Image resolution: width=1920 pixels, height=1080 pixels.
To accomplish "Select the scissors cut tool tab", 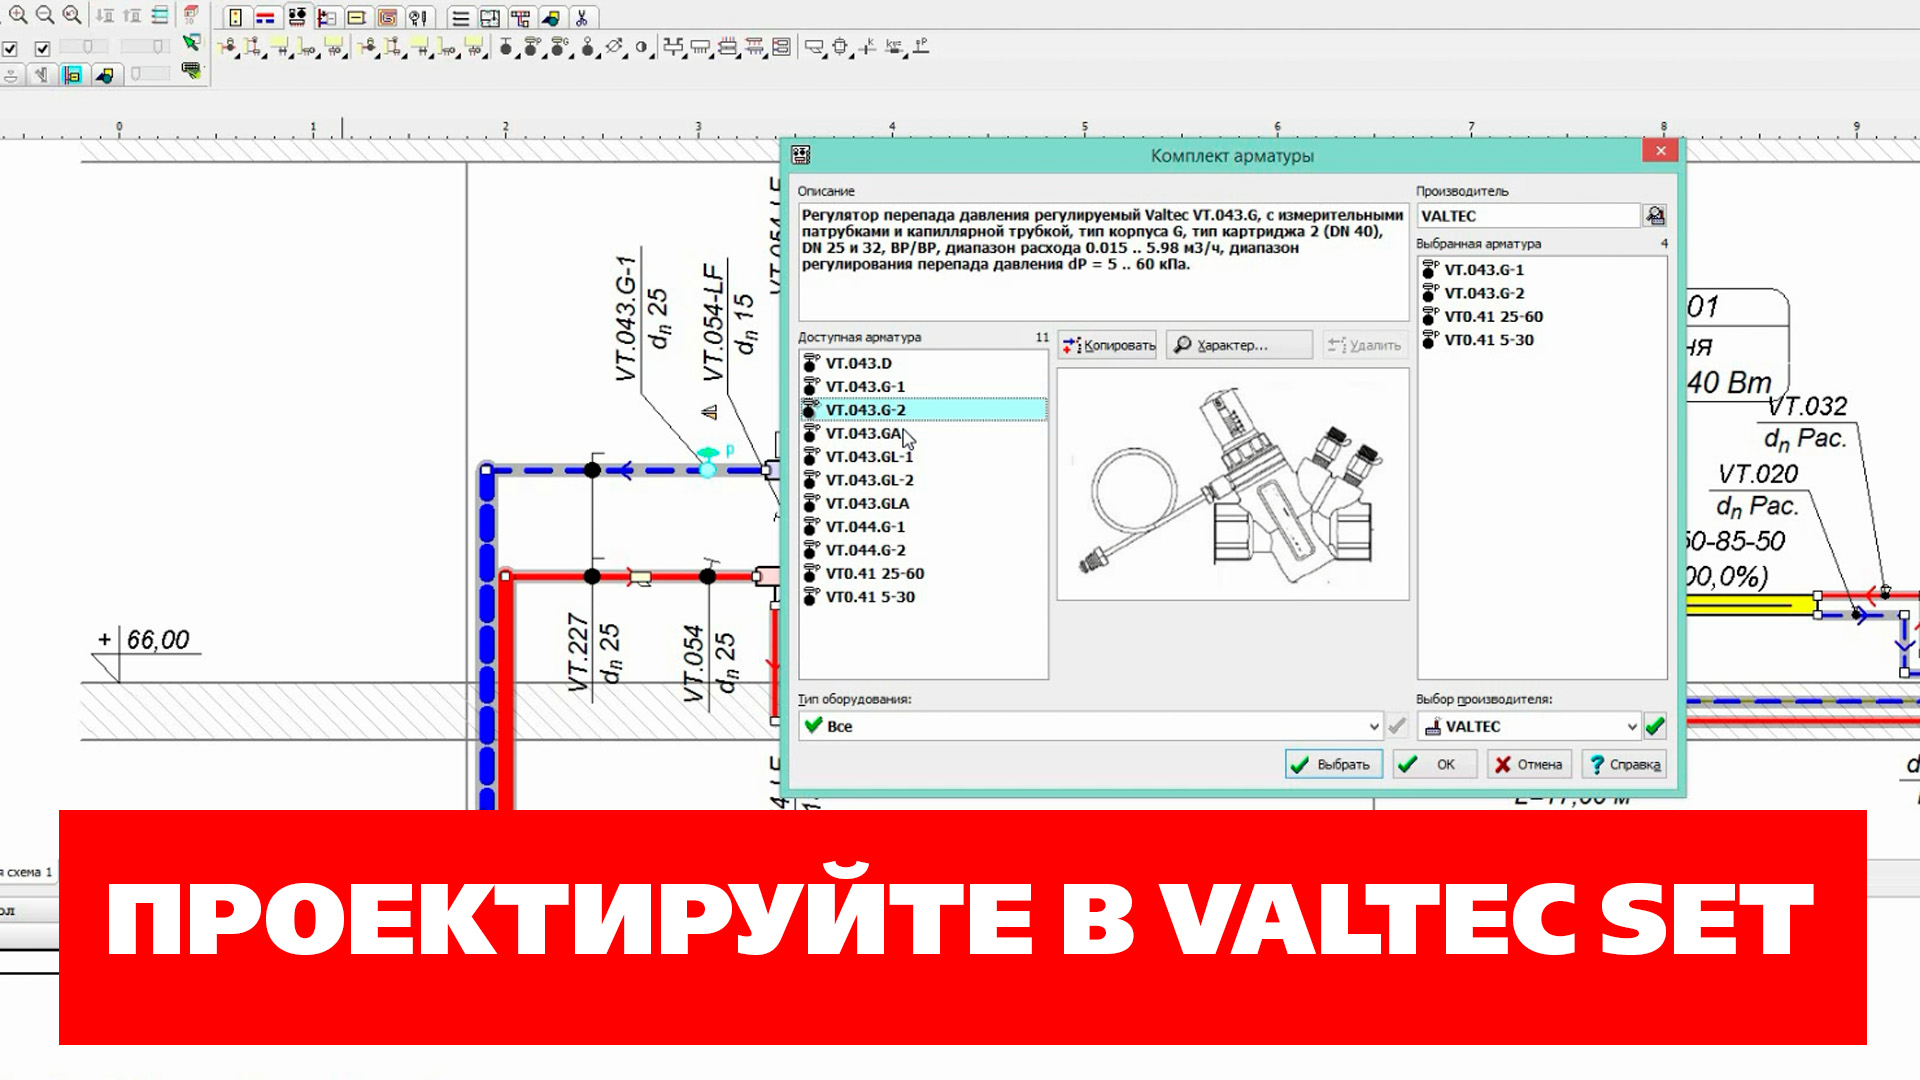I will point(582,17).
